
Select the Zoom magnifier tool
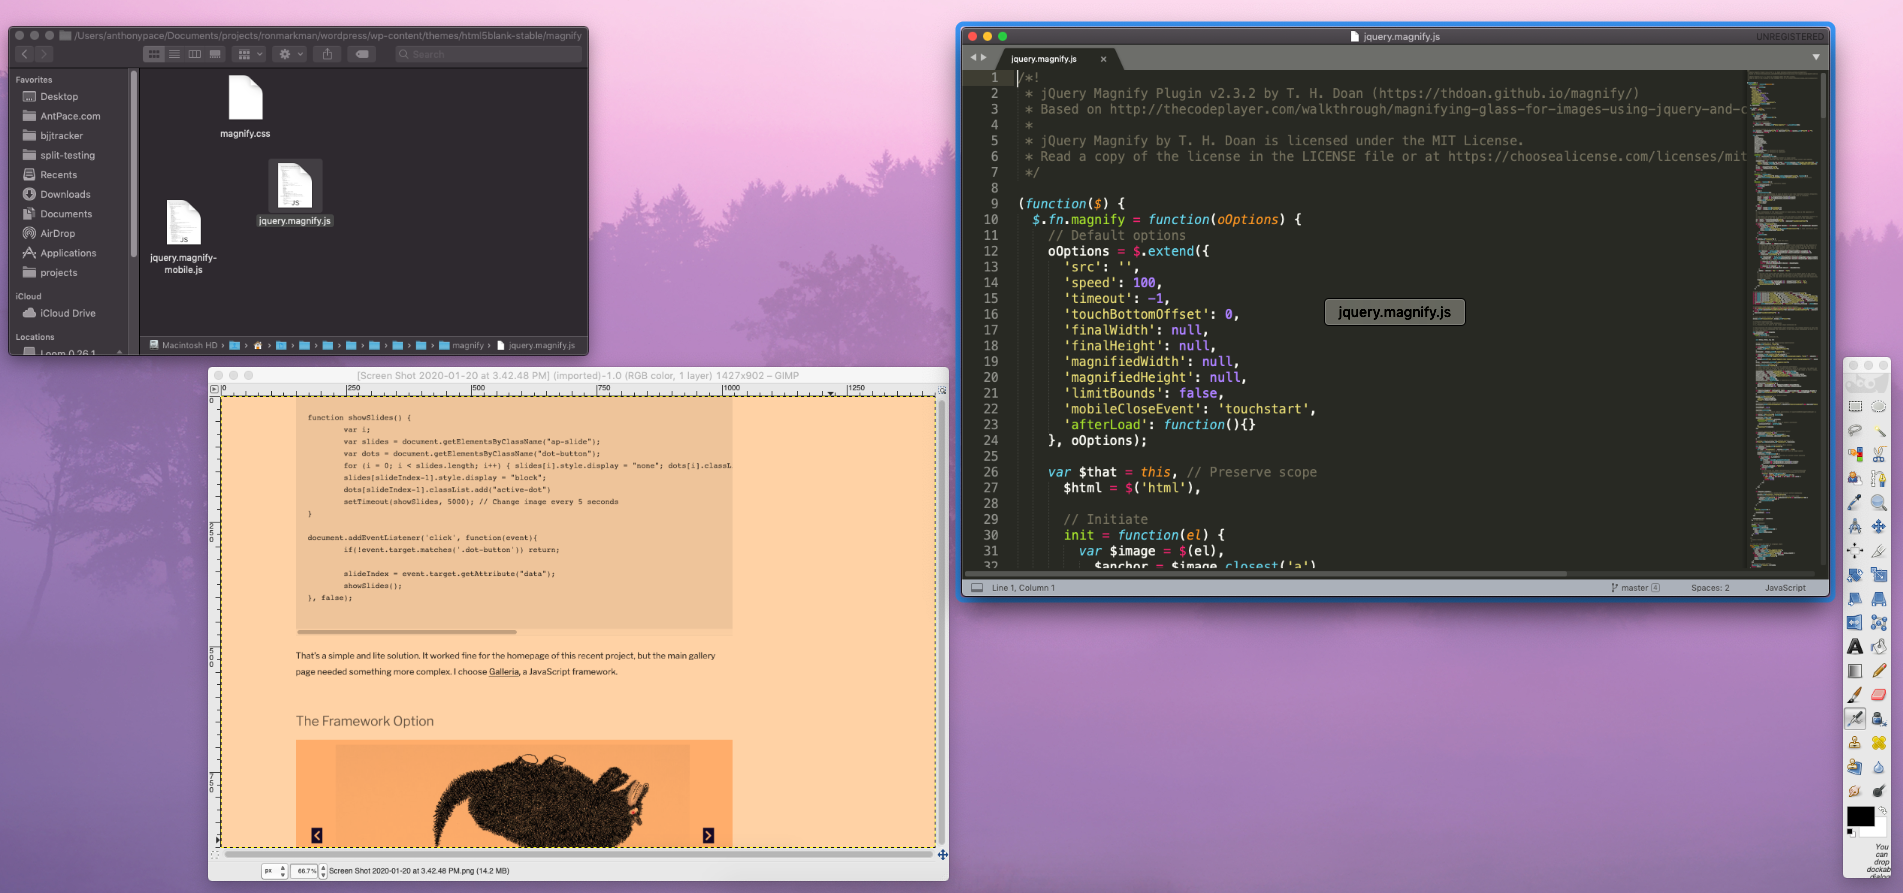click(x=1879, y=502)
